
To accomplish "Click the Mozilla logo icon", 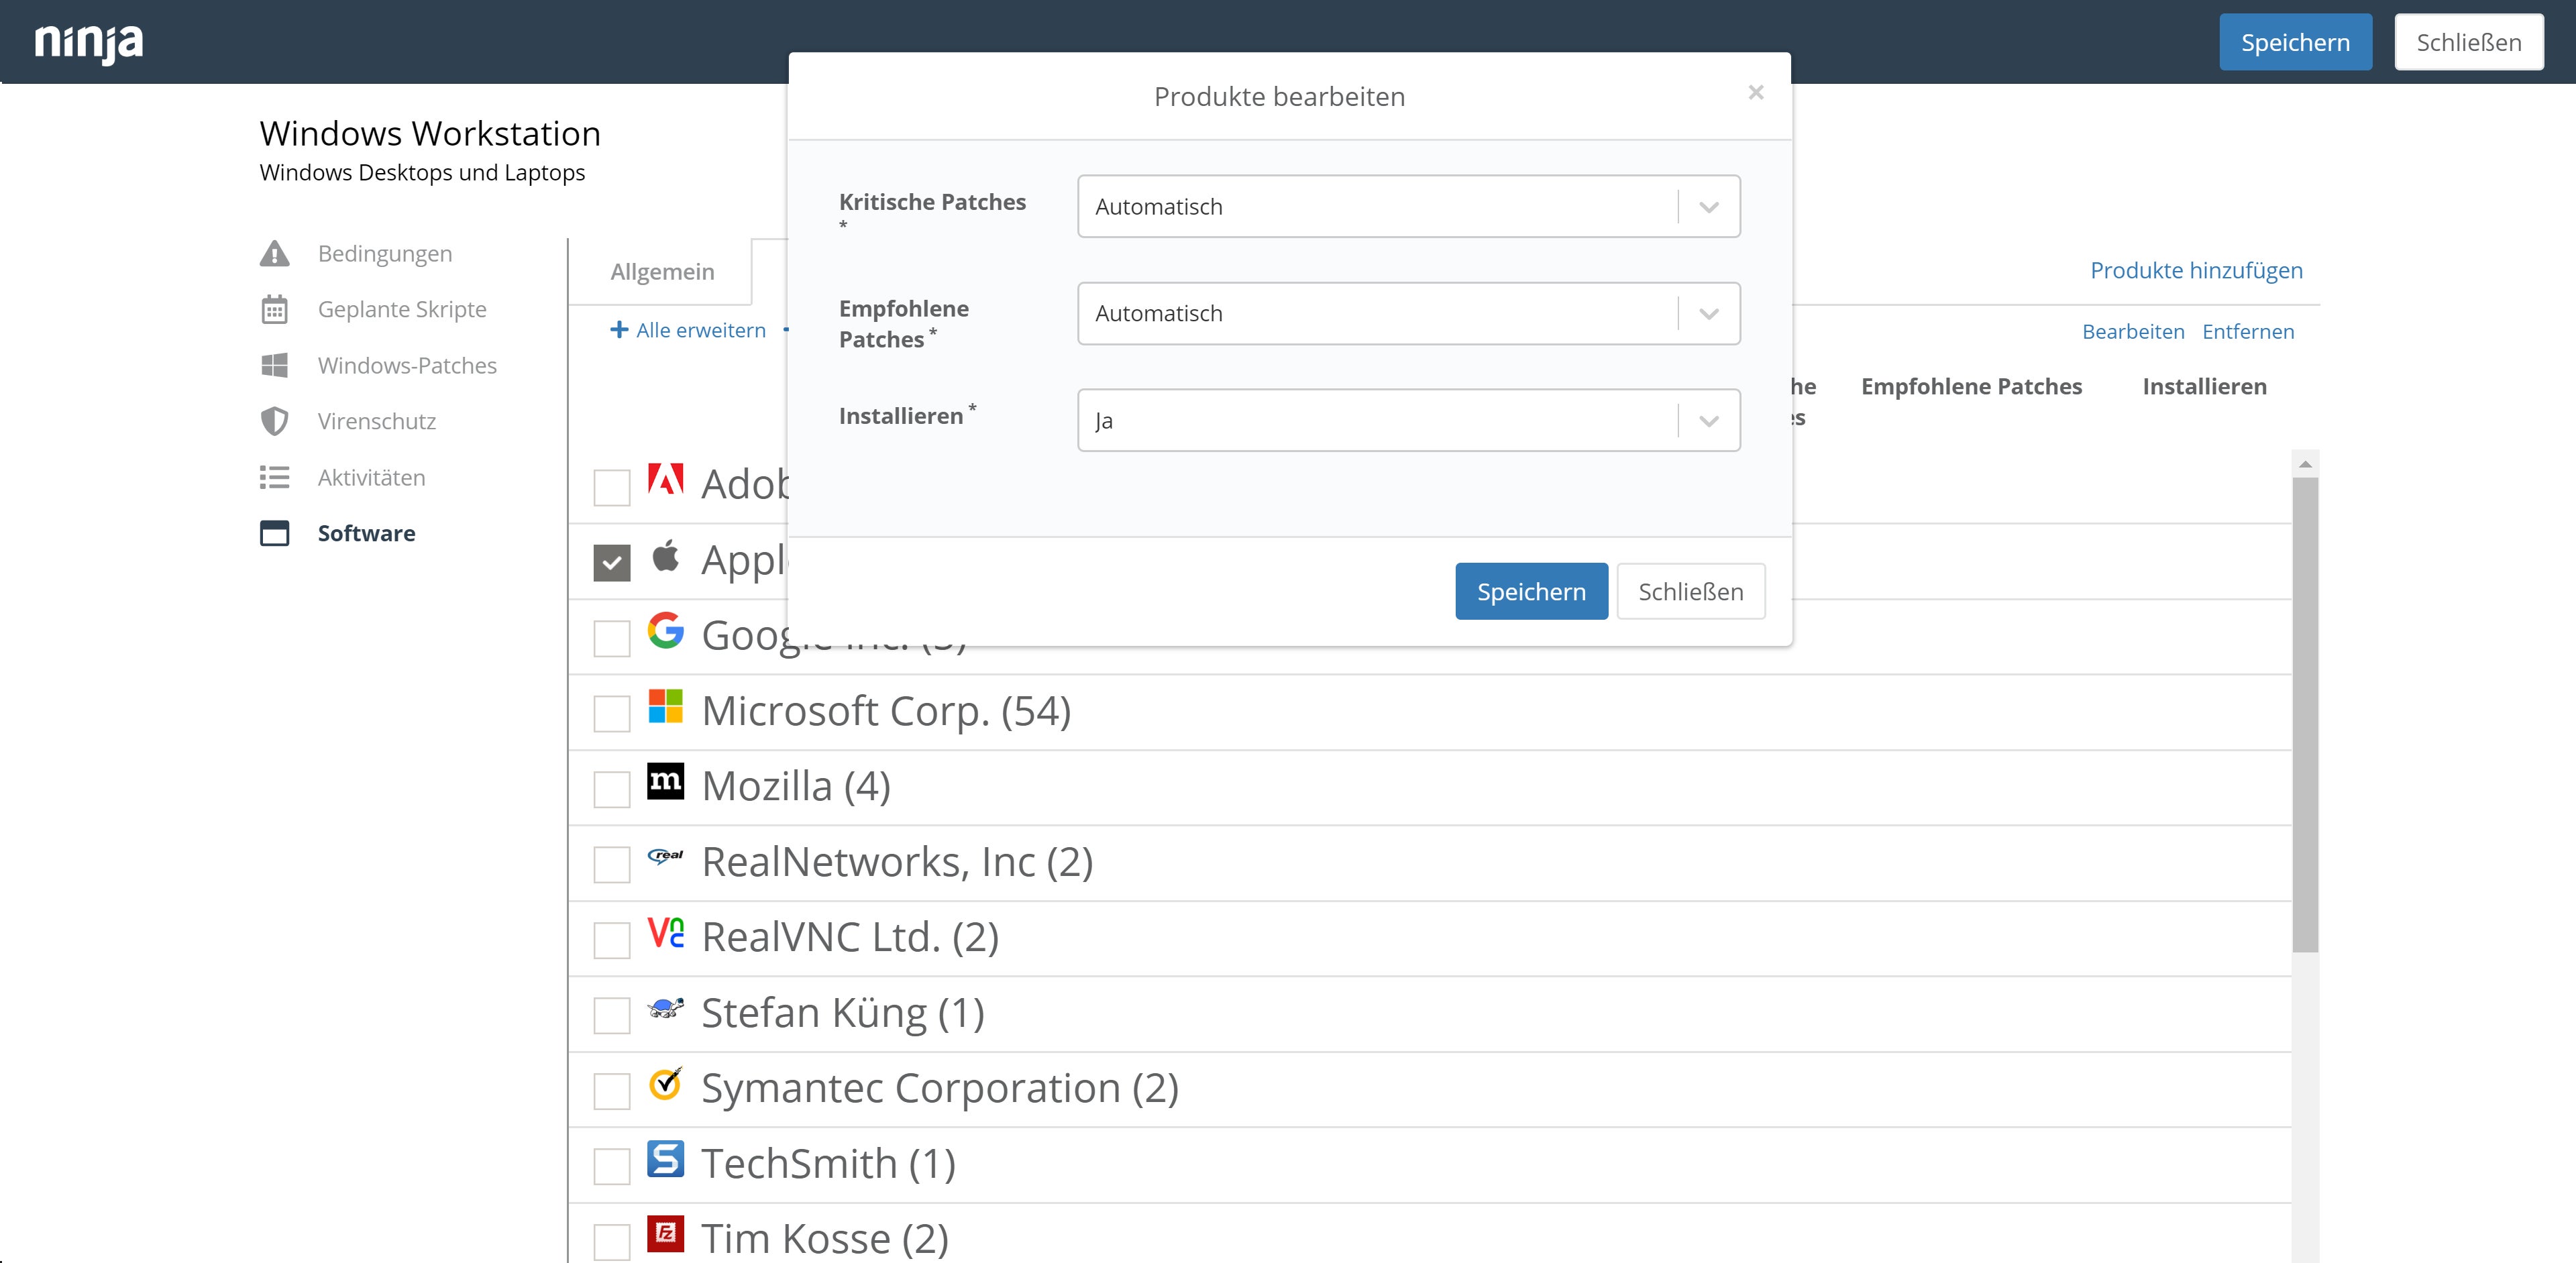I will (x=665, y=782).
